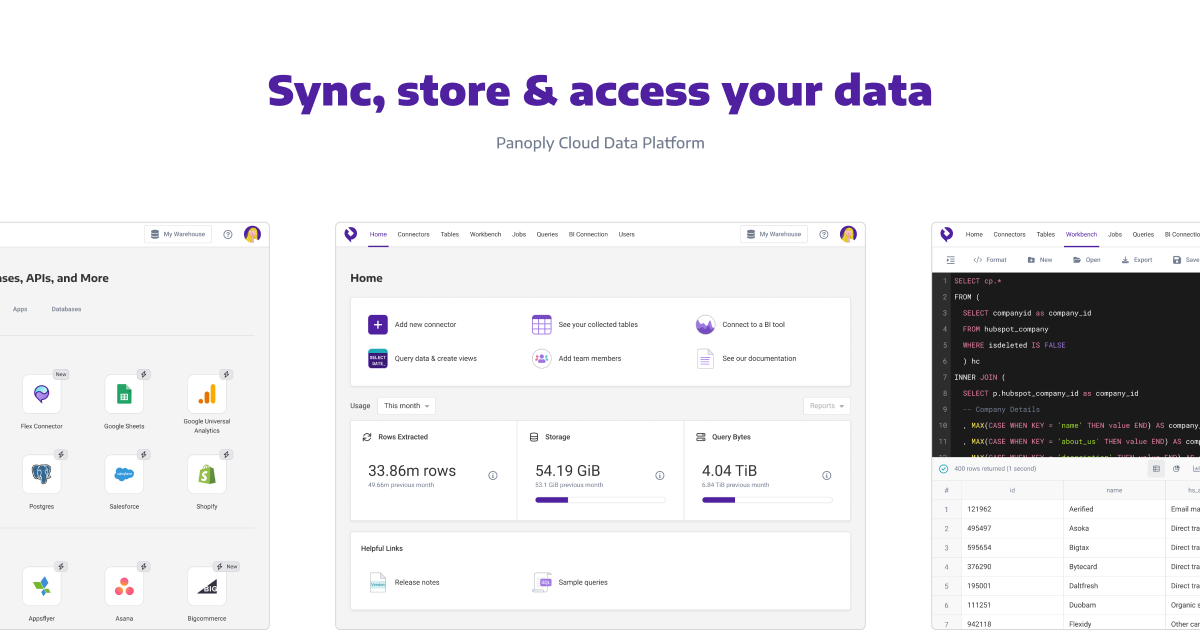
Task: Choose the Salesforce connector icon
Action: (x=124, y=474)
